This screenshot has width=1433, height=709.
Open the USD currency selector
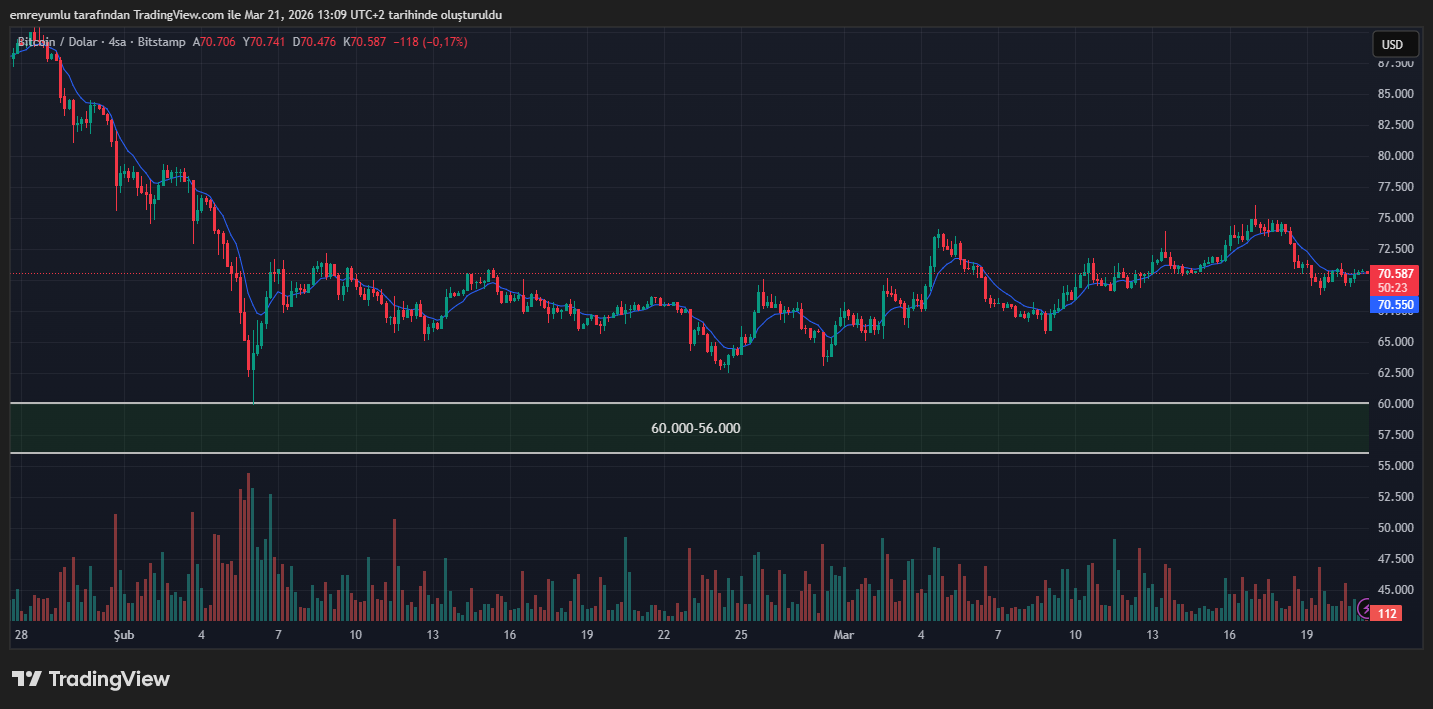pos(1393,44)
